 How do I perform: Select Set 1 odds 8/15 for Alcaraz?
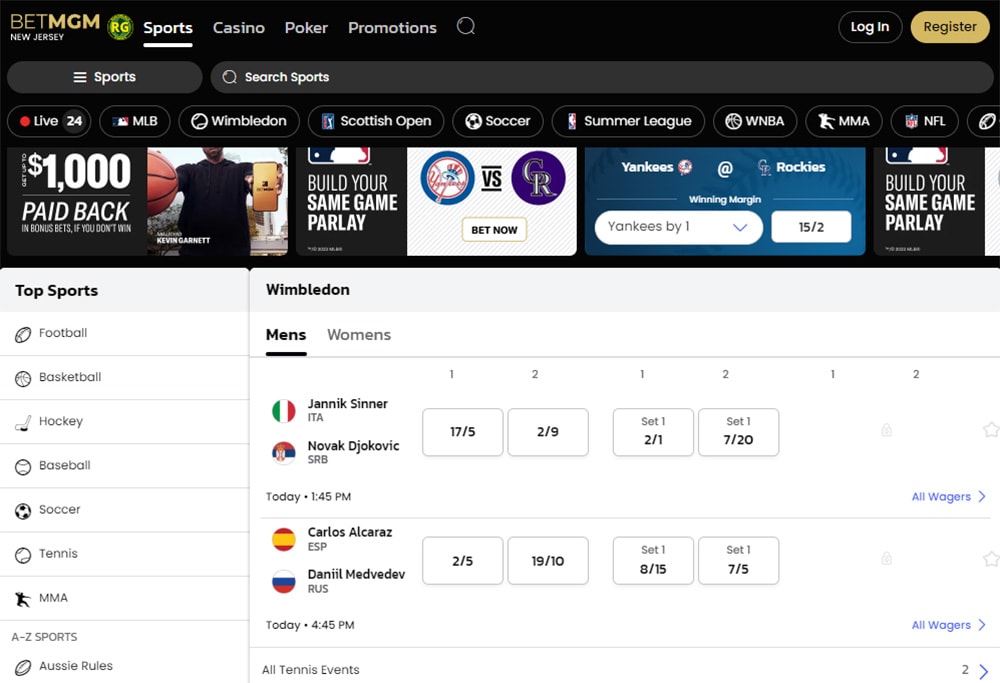coord(653,561)
